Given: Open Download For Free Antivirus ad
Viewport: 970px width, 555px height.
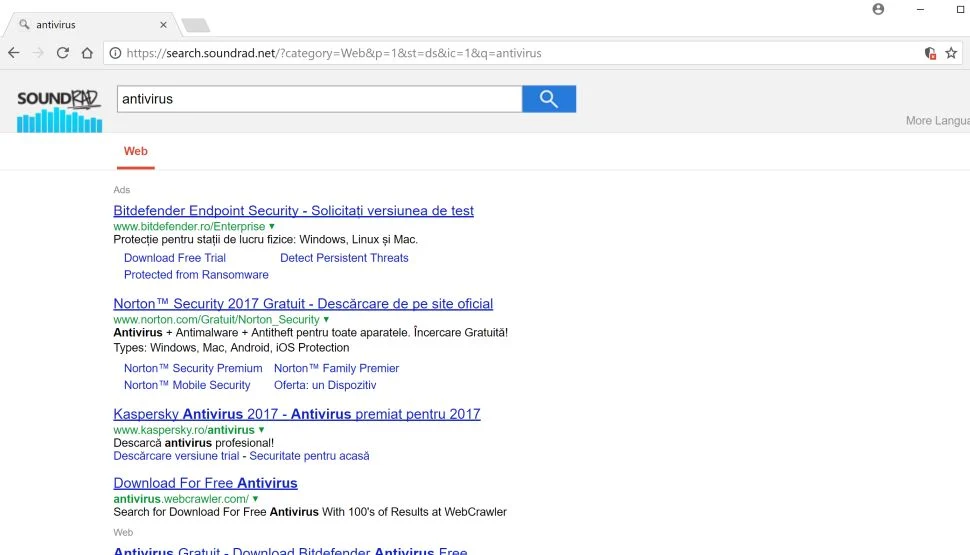Looking at the screenshot, I should click(x=205, y=483).
